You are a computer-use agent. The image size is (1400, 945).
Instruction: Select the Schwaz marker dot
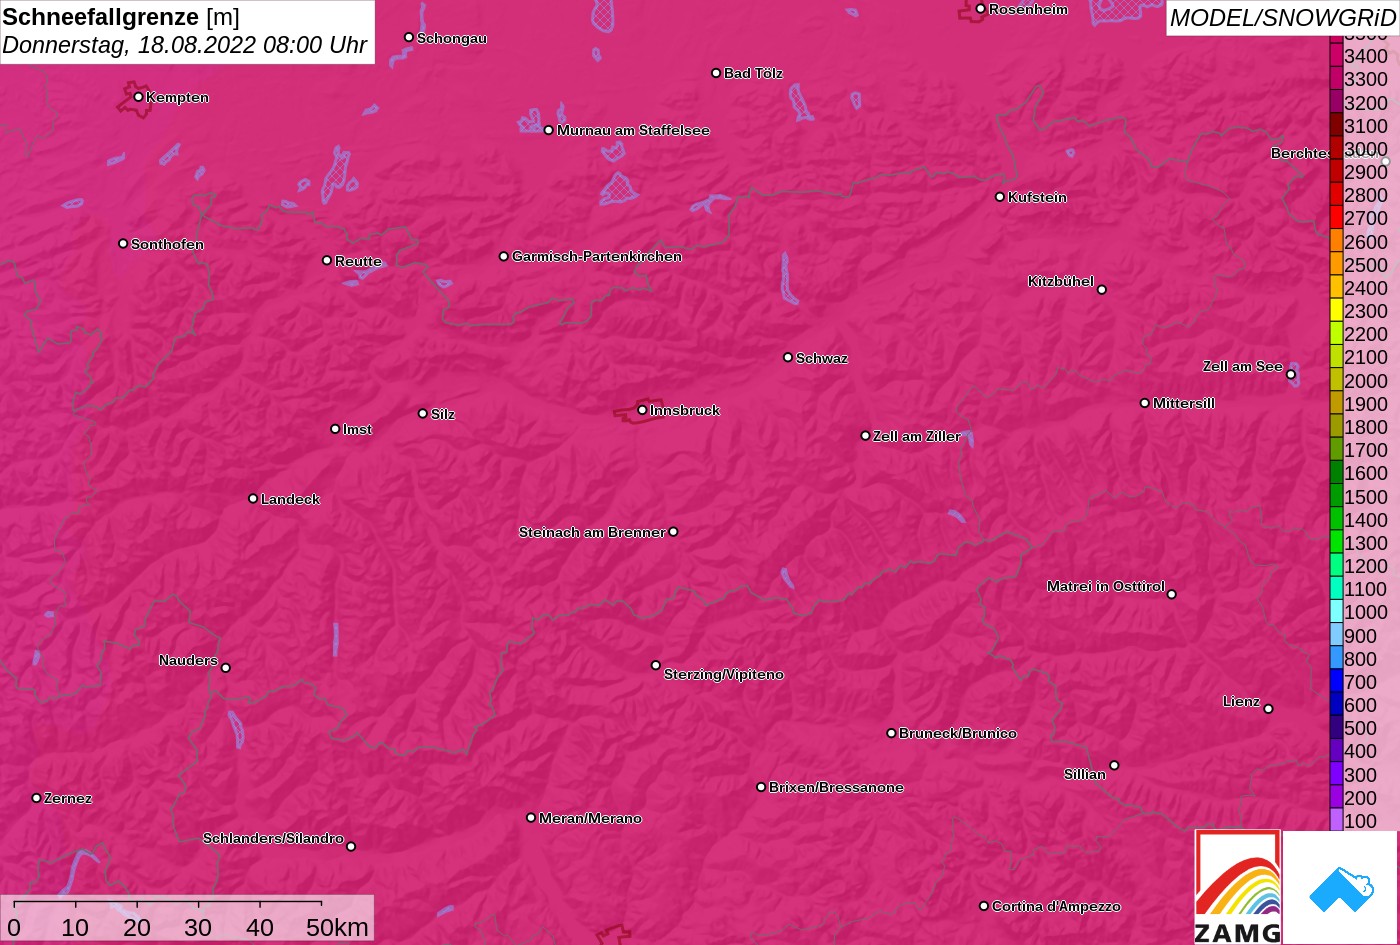tap(788, 357)
